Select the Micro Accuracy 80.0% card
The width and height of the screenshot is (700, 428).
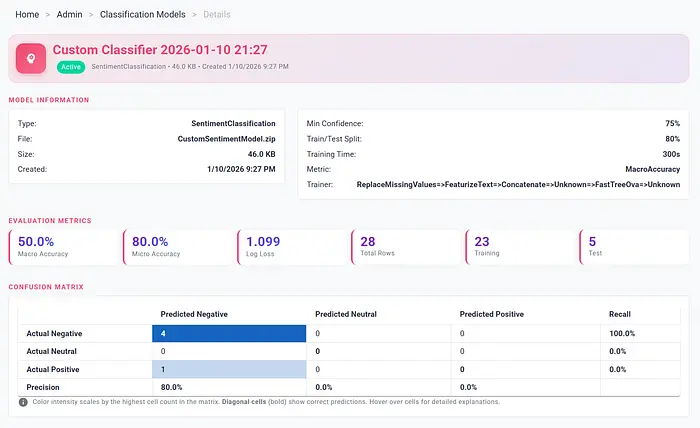[177, 247]
